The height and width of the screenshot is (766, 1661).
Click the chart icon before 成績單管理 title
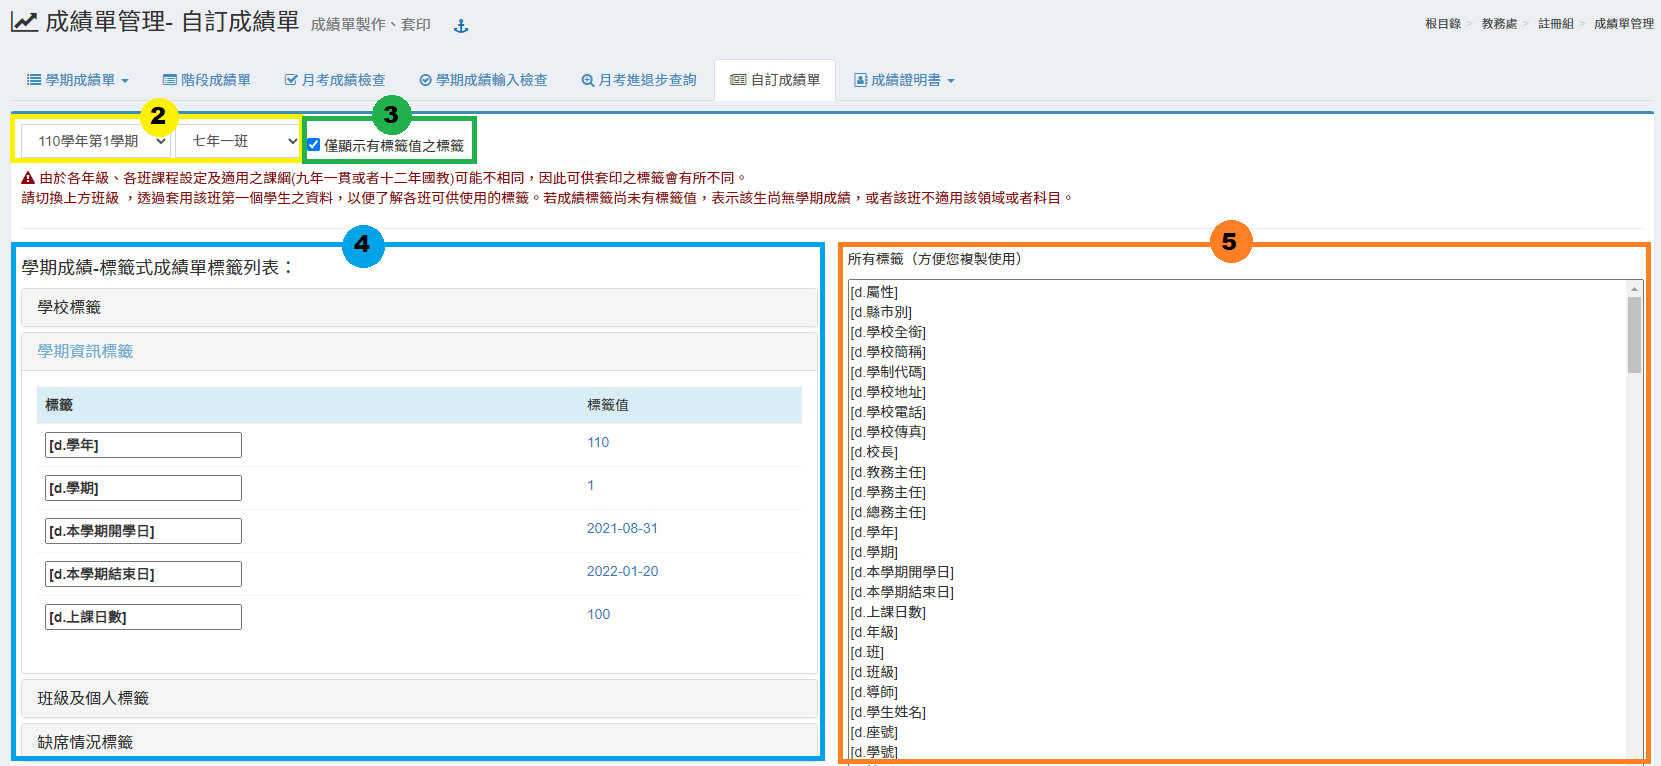[x=24, y=21]
